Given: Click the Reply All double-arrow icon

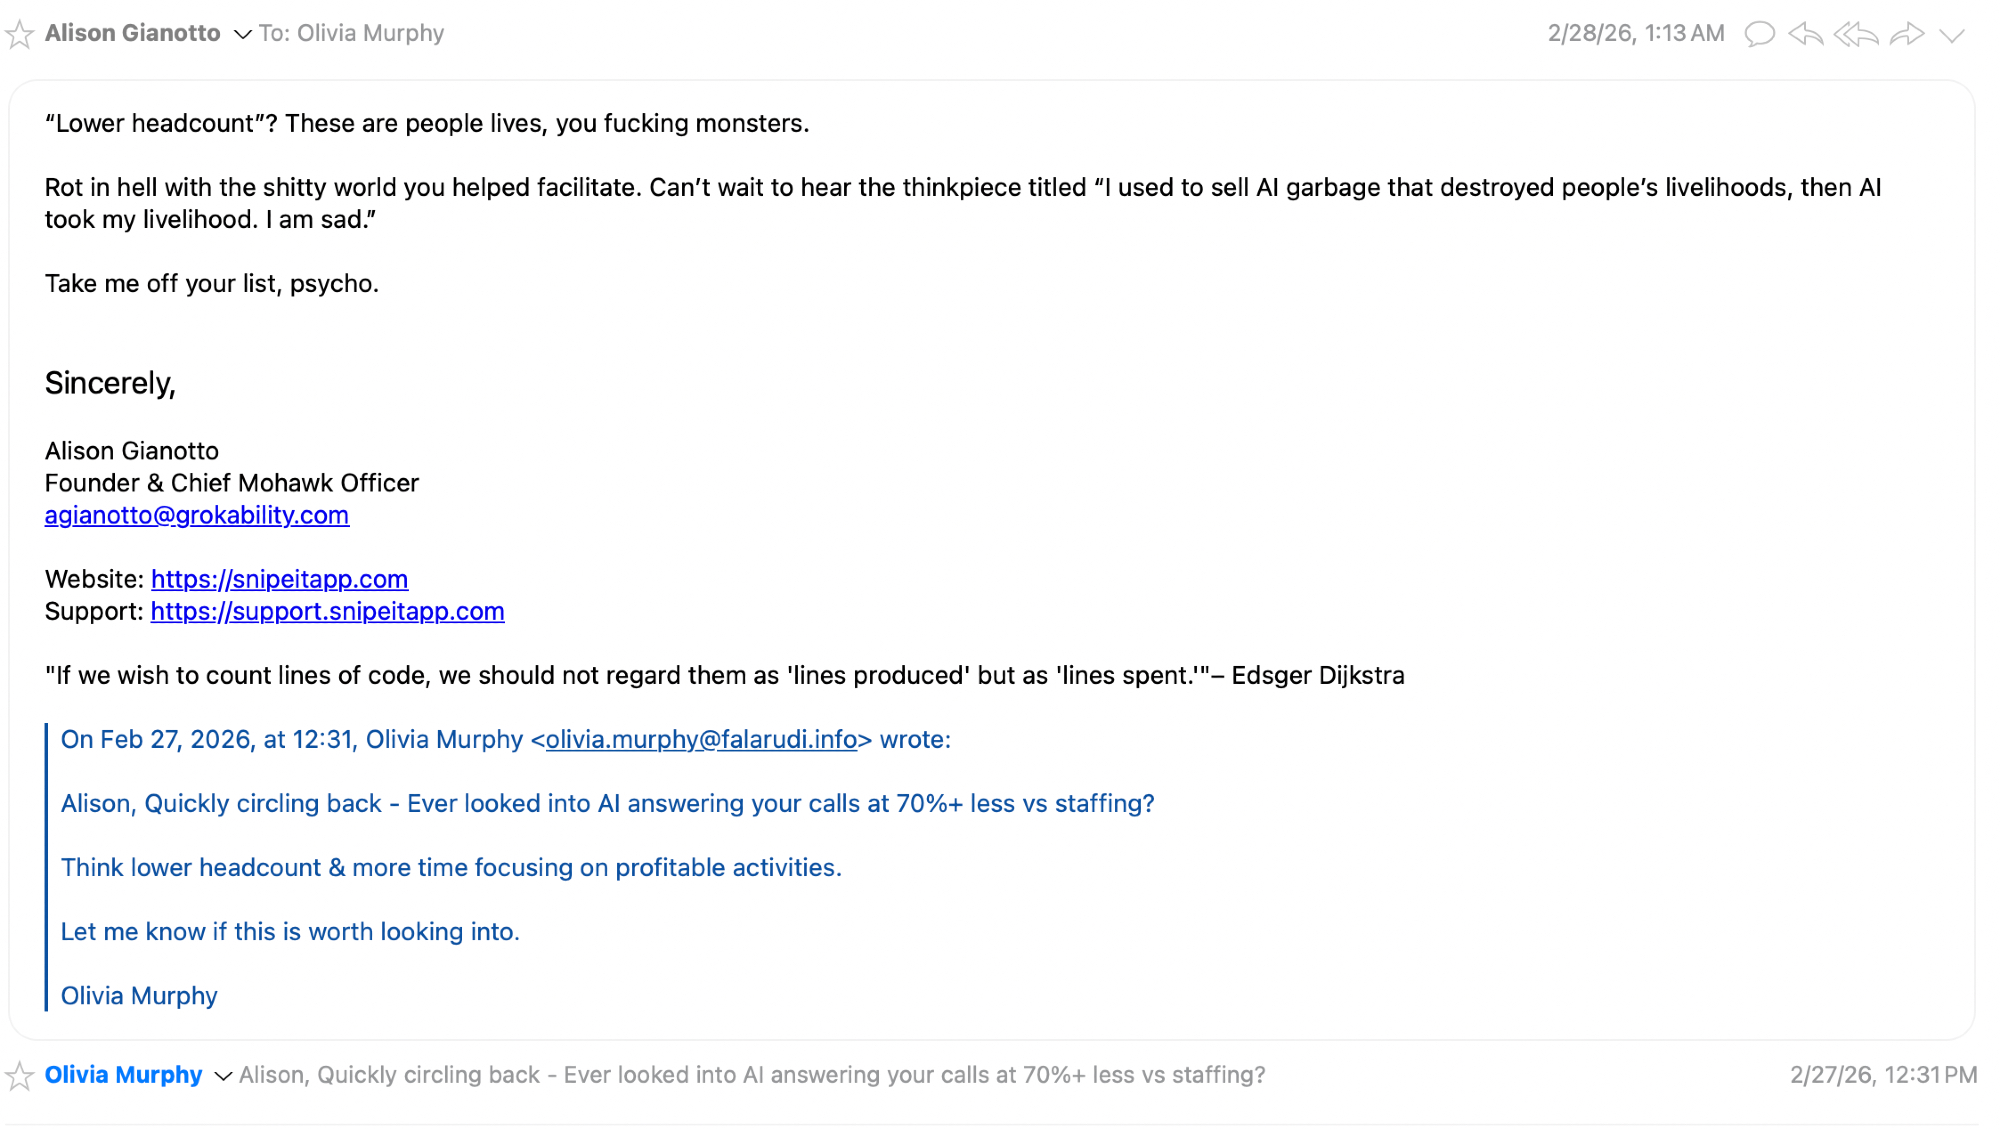Looking at the screenshot, I should 1856,34.
